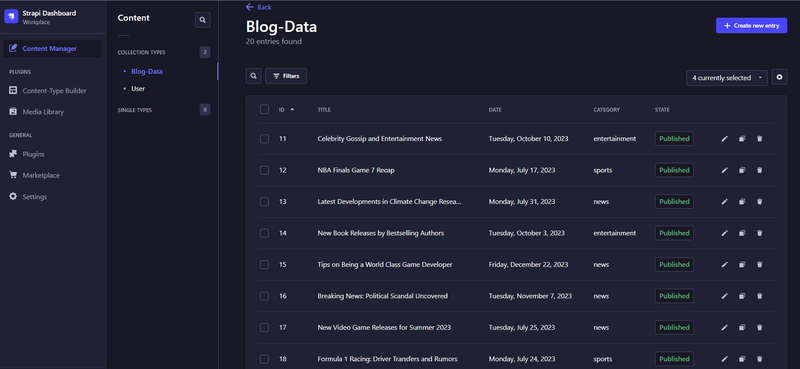Viewport: 800px width, 369px height.
Task: Open the 4 currently selected dropdown
Action: [x=727, y=78]
